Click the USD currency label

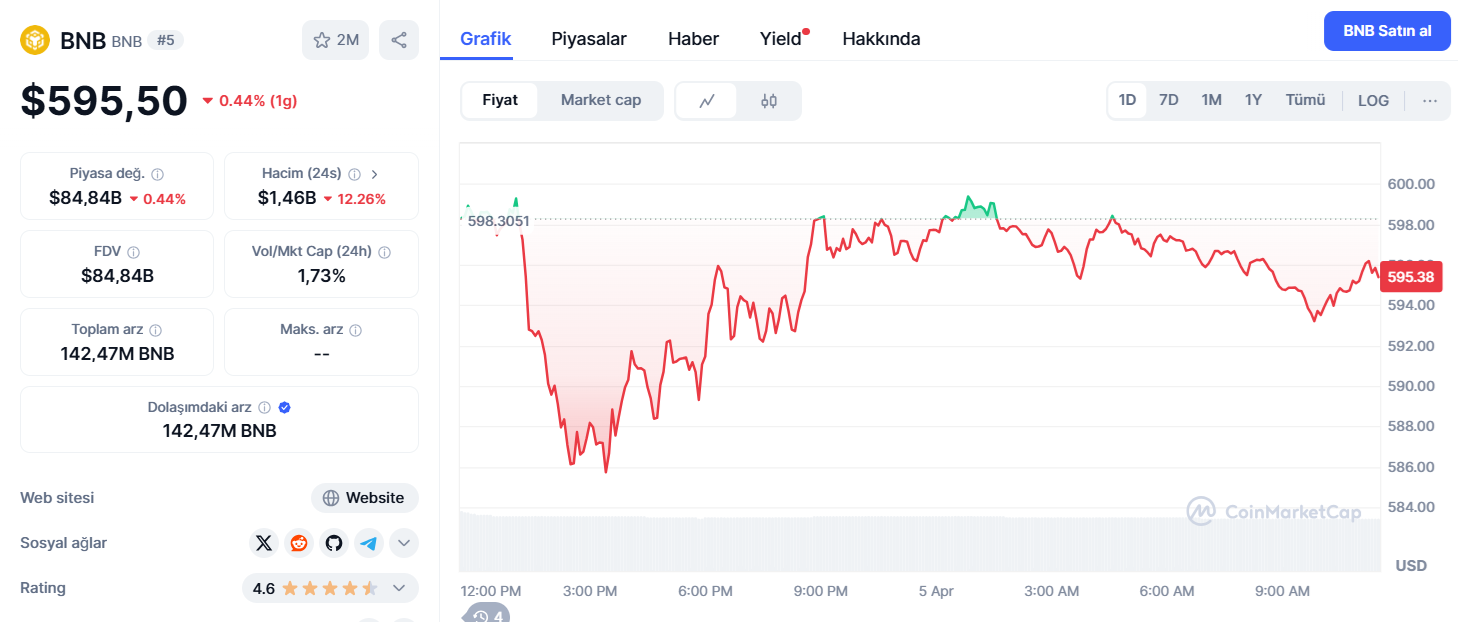point(1411,566)
